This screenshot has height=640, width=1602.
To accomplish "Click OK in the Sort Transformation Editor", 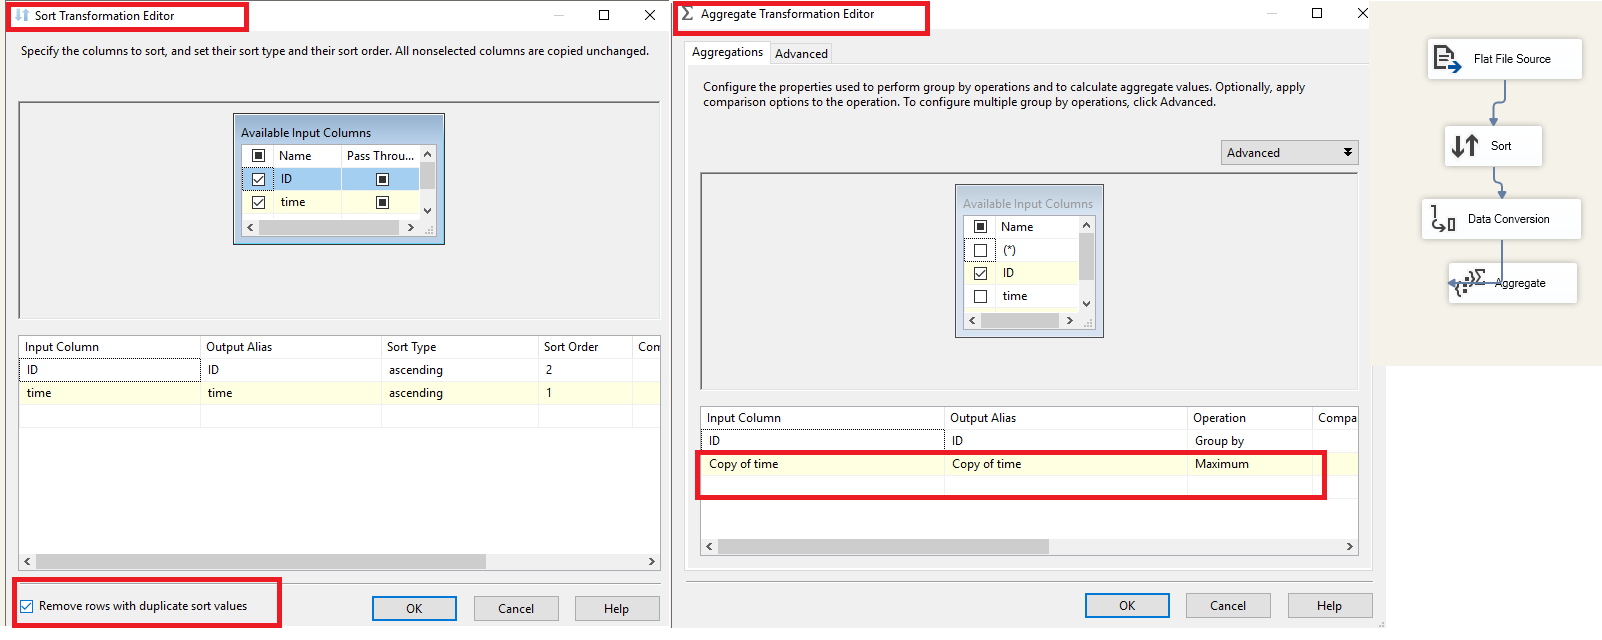I will tap(414, 608).
